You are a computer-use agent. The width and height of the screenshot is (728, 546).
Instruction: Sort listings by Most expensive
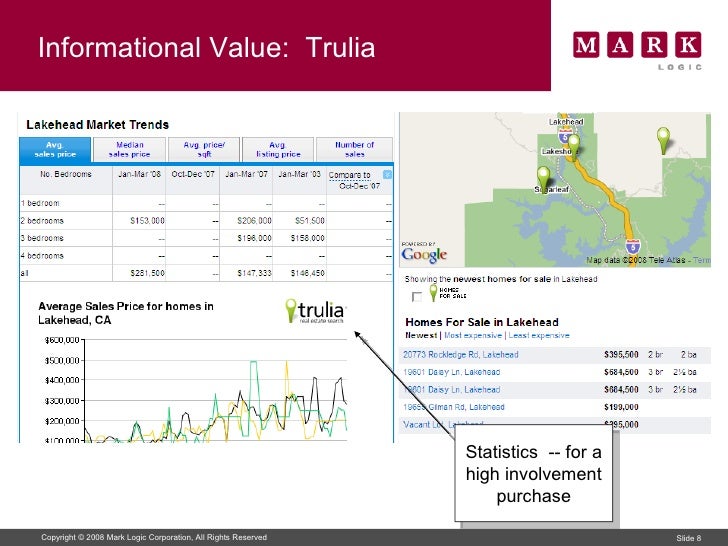point(473,335)
